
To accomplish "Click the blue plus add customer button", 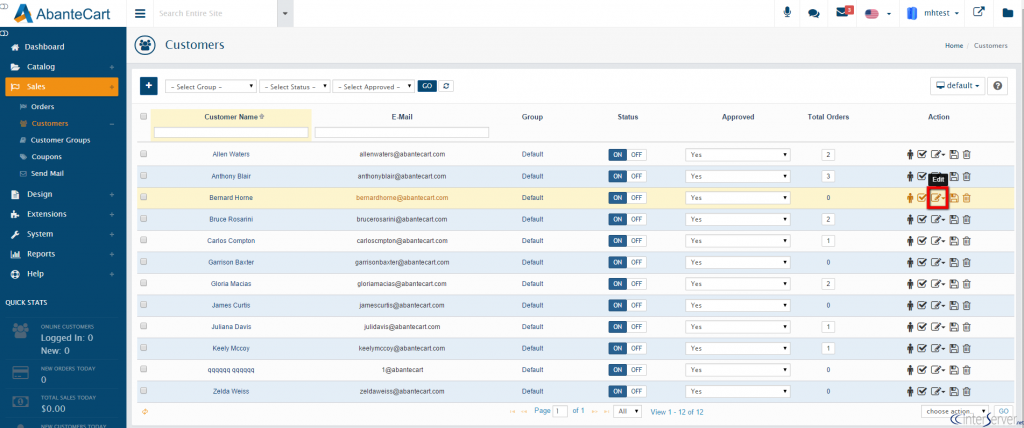I will point(149,86).
